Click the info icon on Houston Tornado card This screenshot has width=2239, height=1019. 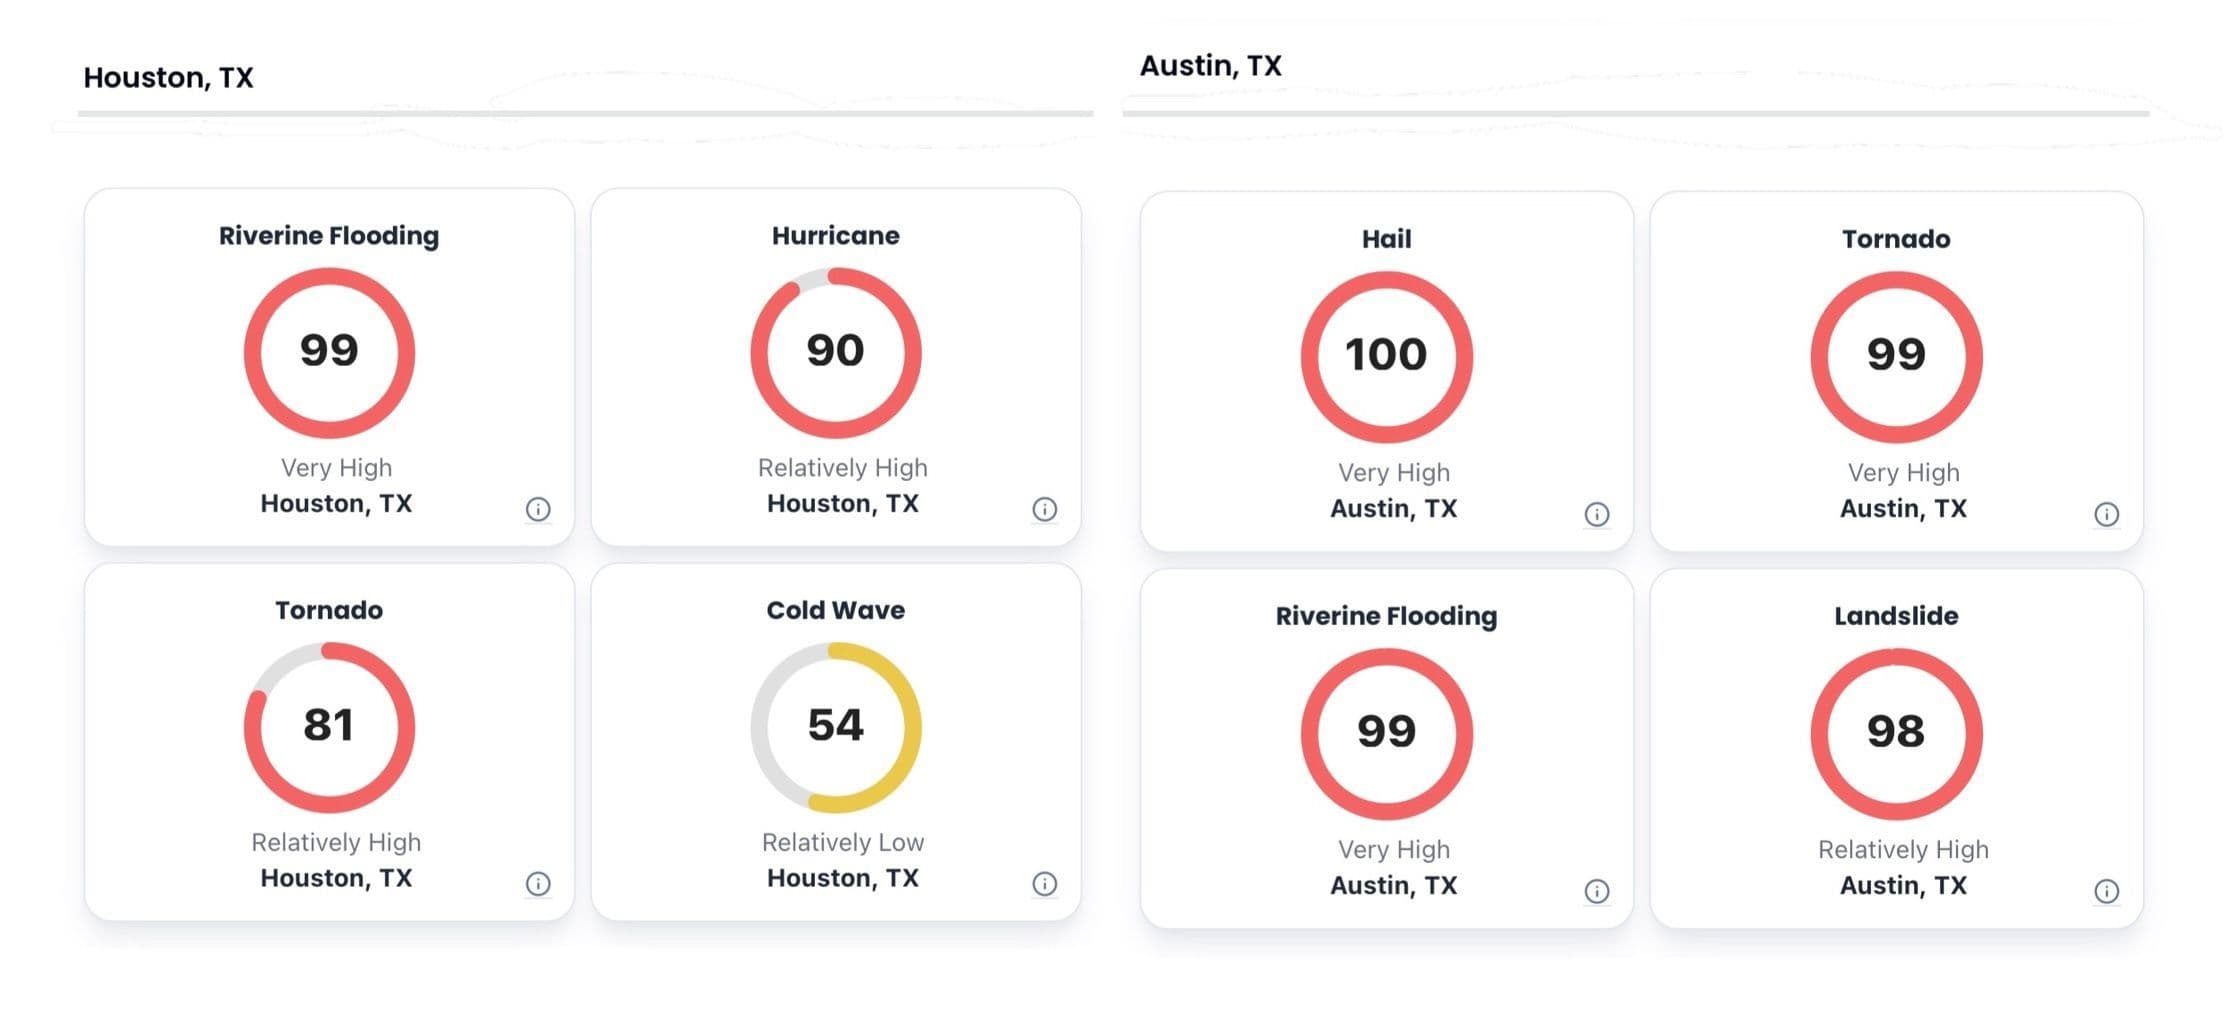coord(539,884)
